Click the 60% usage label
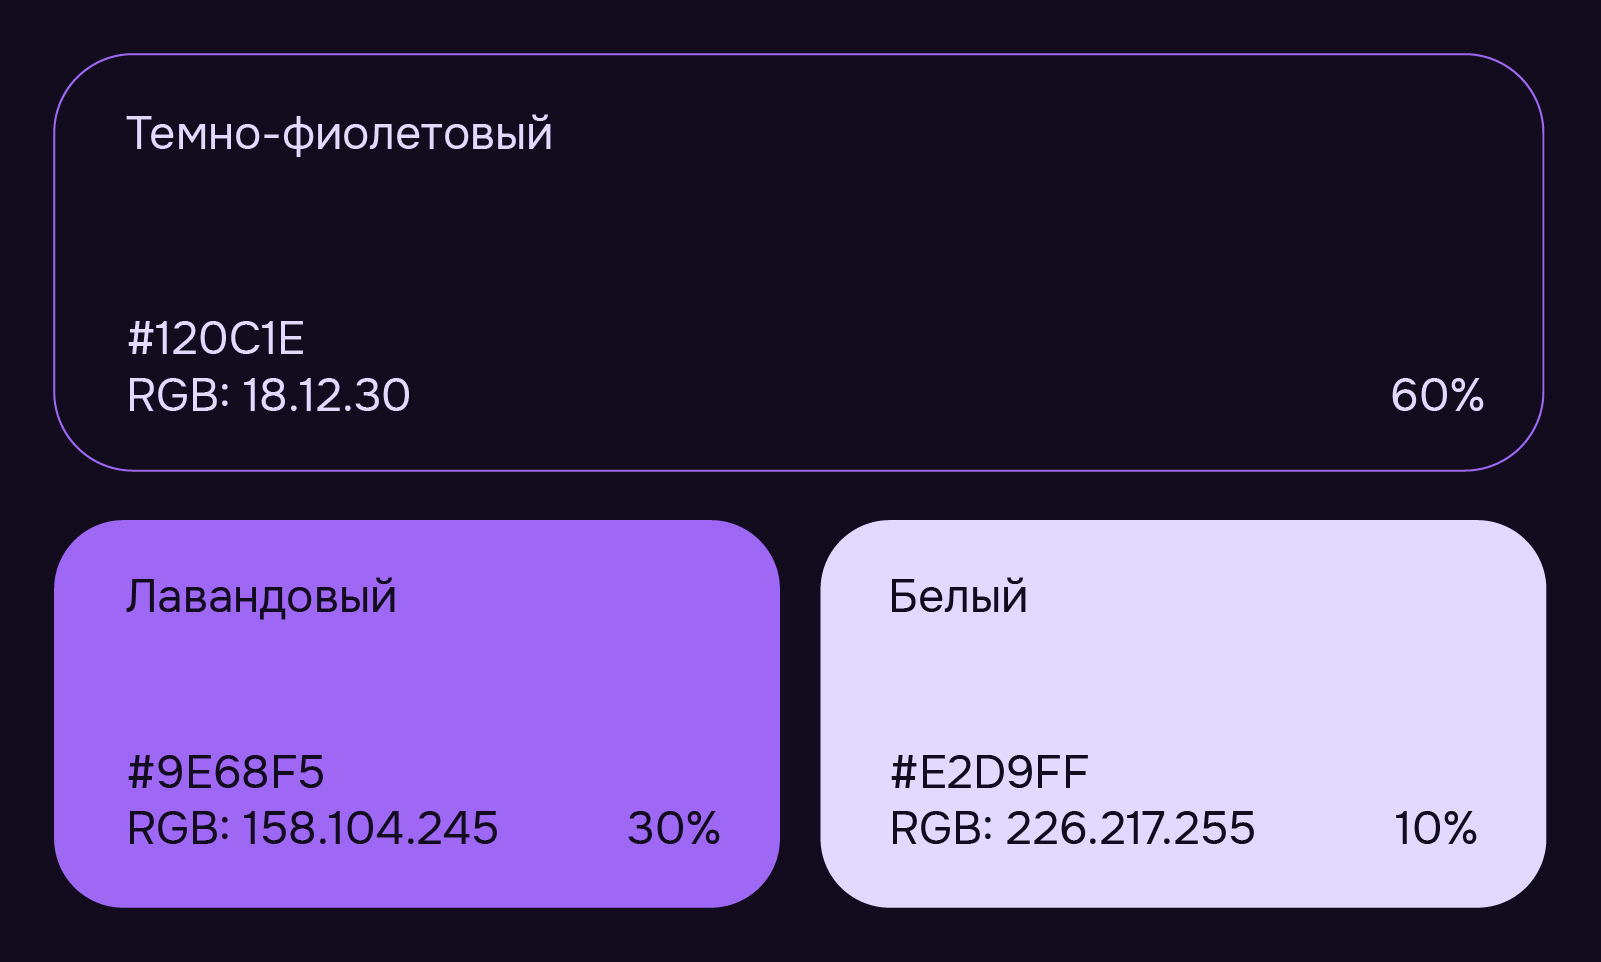 [x=1437, y=396]
